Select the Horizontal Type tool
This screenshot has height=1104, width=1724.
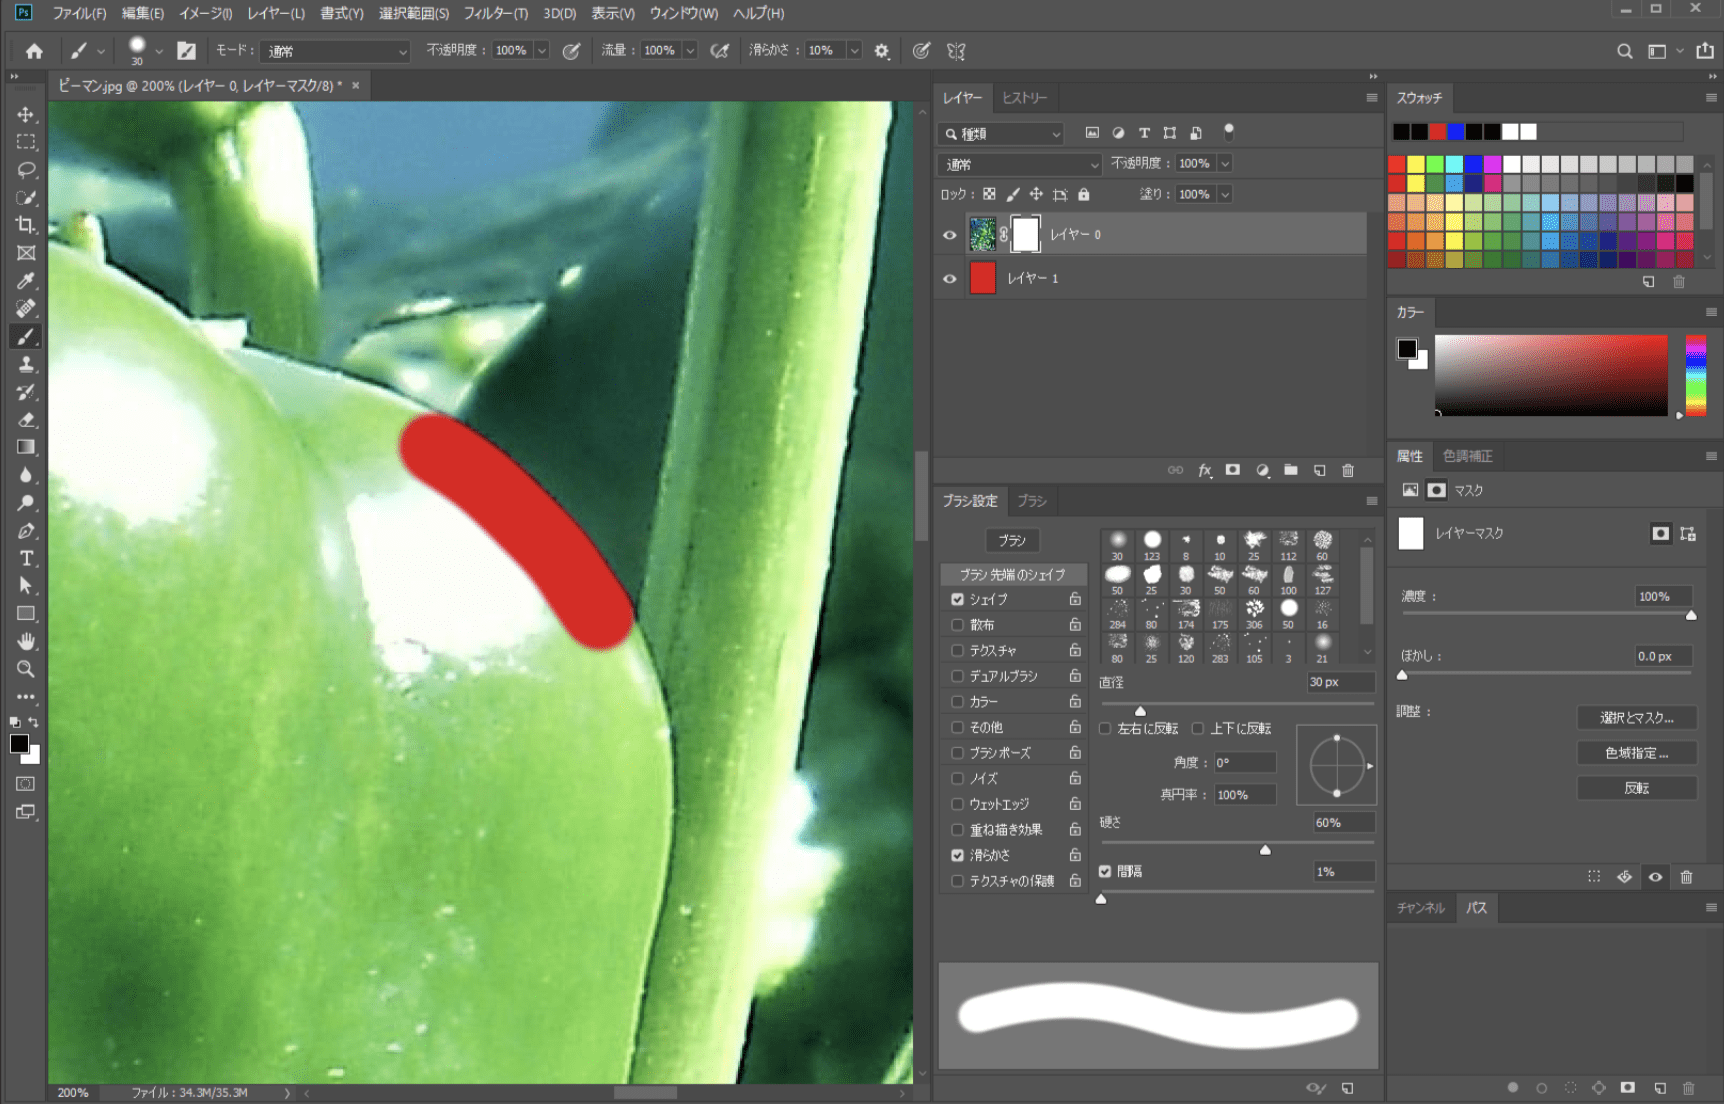click(x=26, y=558)
